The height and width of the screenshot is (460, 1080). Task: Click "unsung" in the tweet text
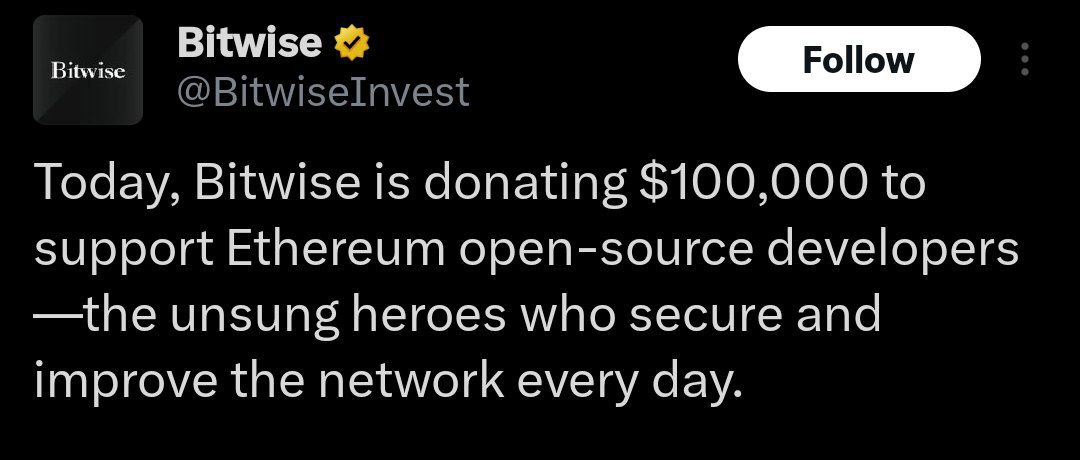[x=254, y=317]
